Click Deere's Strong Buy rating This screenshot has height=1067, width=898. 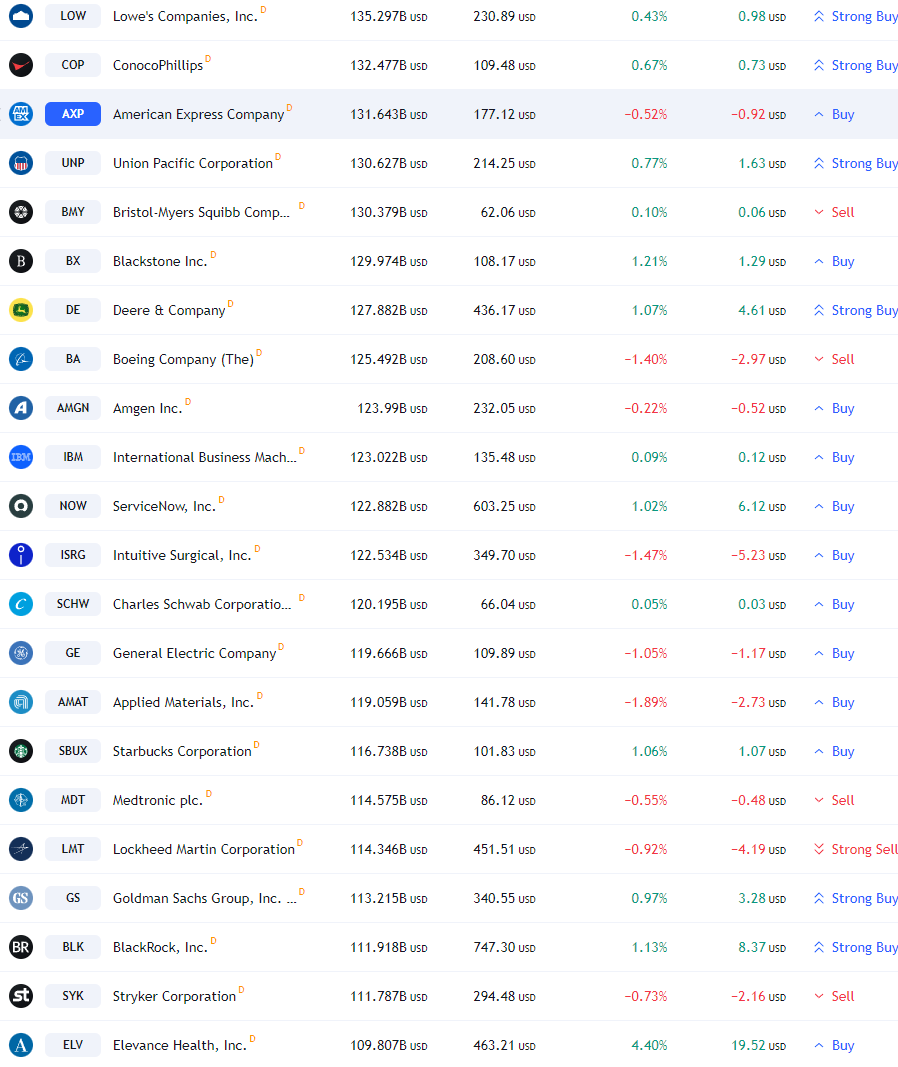856,310
